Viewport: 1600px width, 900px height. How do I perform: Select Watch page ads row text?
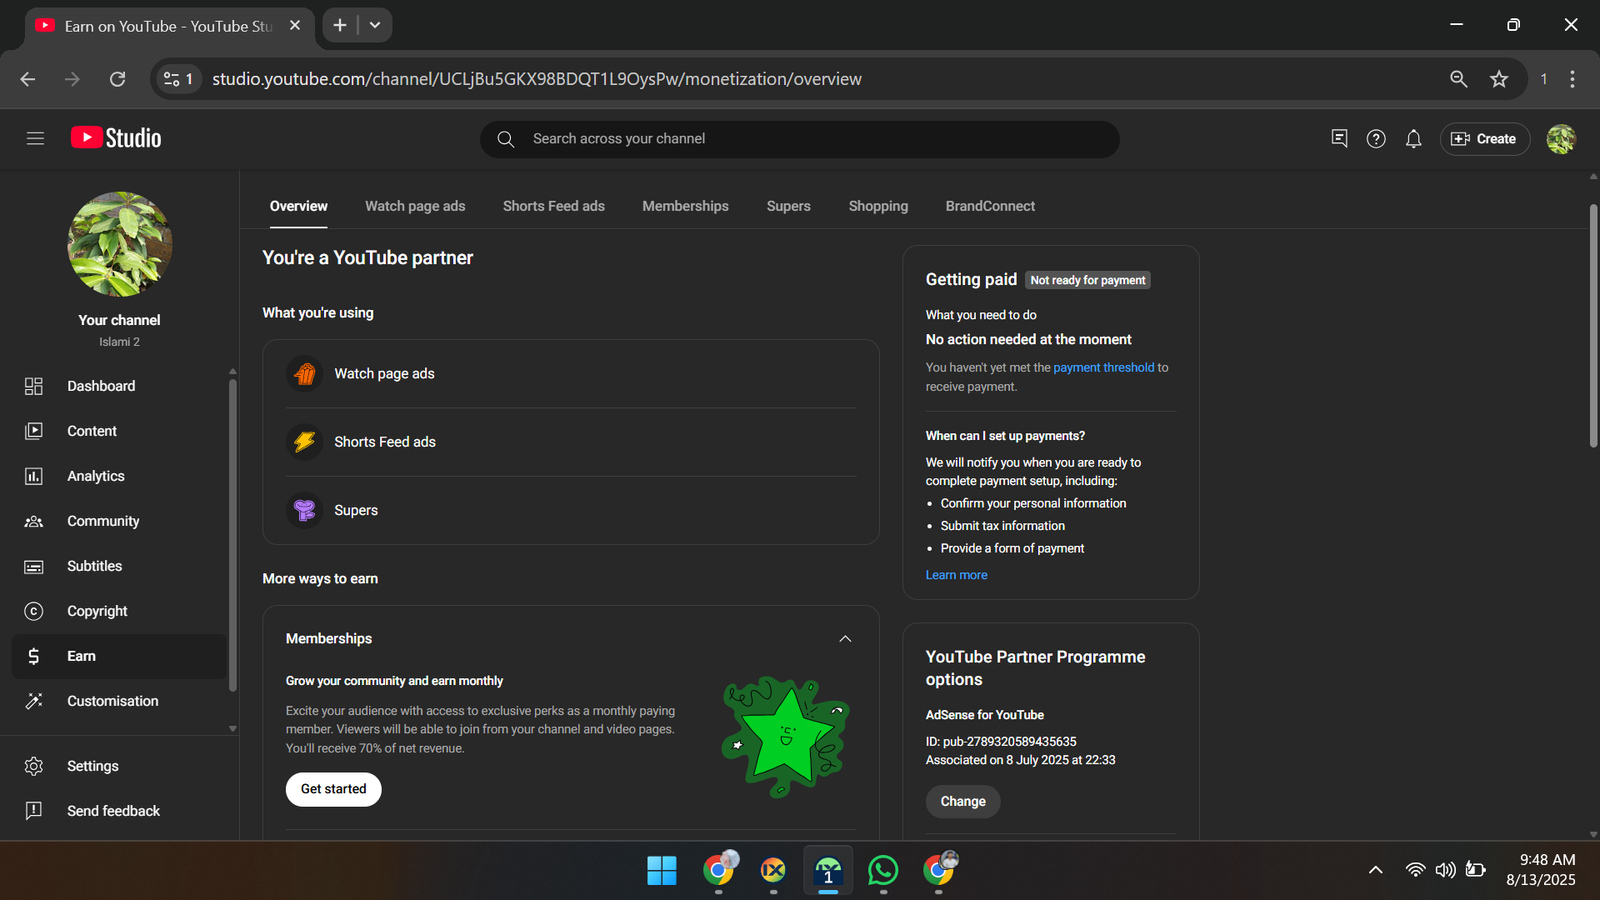click(x=384, y=374)
